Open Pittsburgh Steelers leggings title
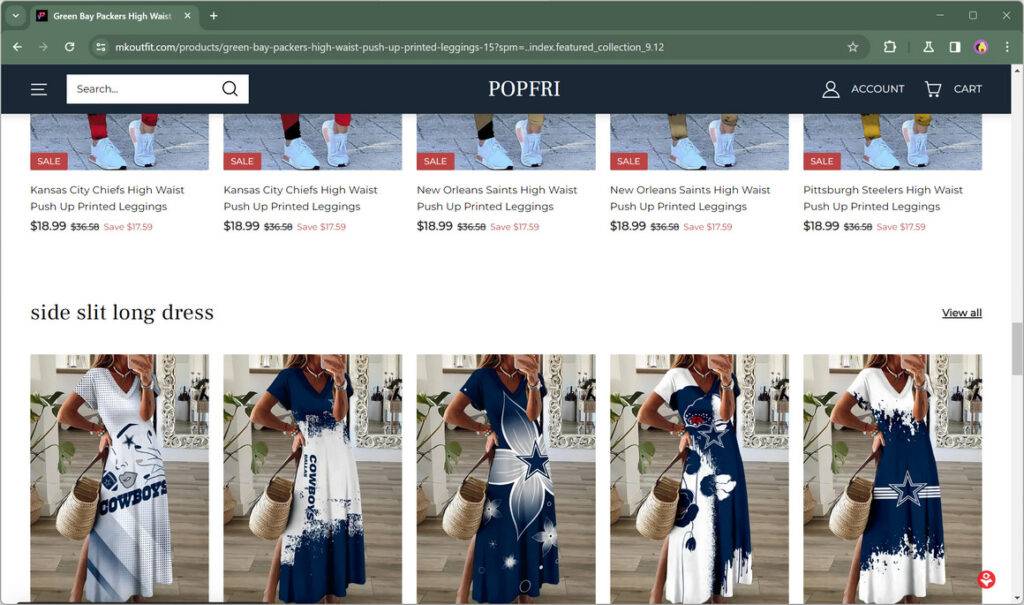 883,198
